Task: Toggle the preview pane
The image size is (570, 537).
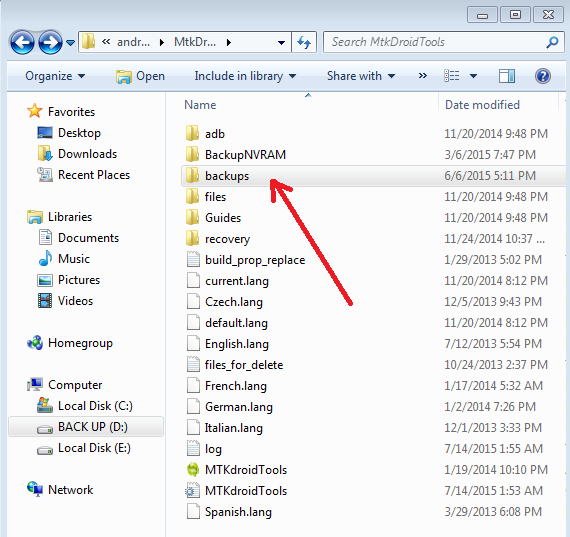Action: (507, 76)
